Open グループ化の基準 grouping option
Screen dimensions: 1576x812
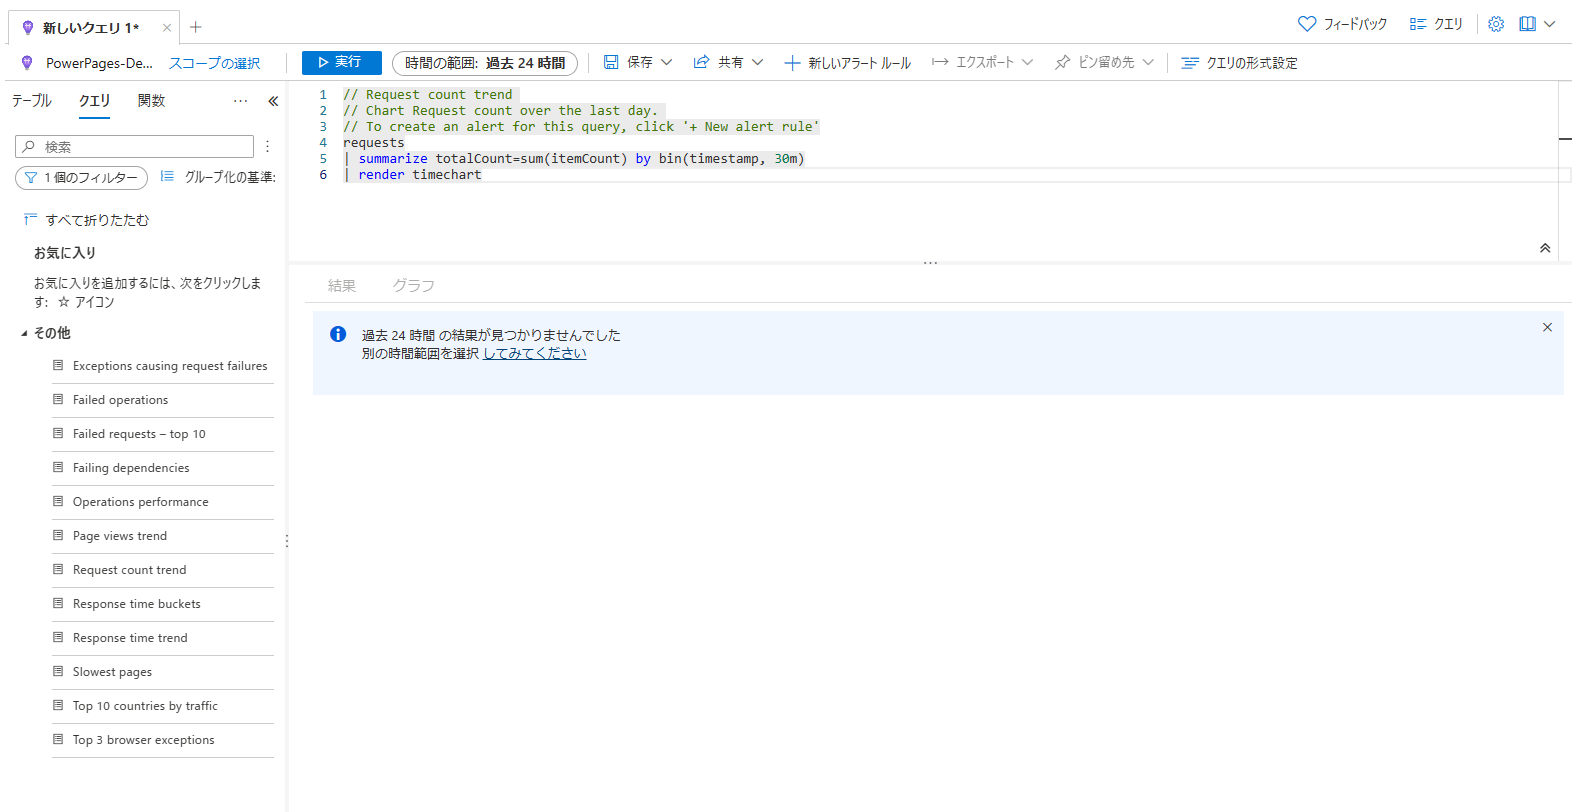tap(218, 177)
